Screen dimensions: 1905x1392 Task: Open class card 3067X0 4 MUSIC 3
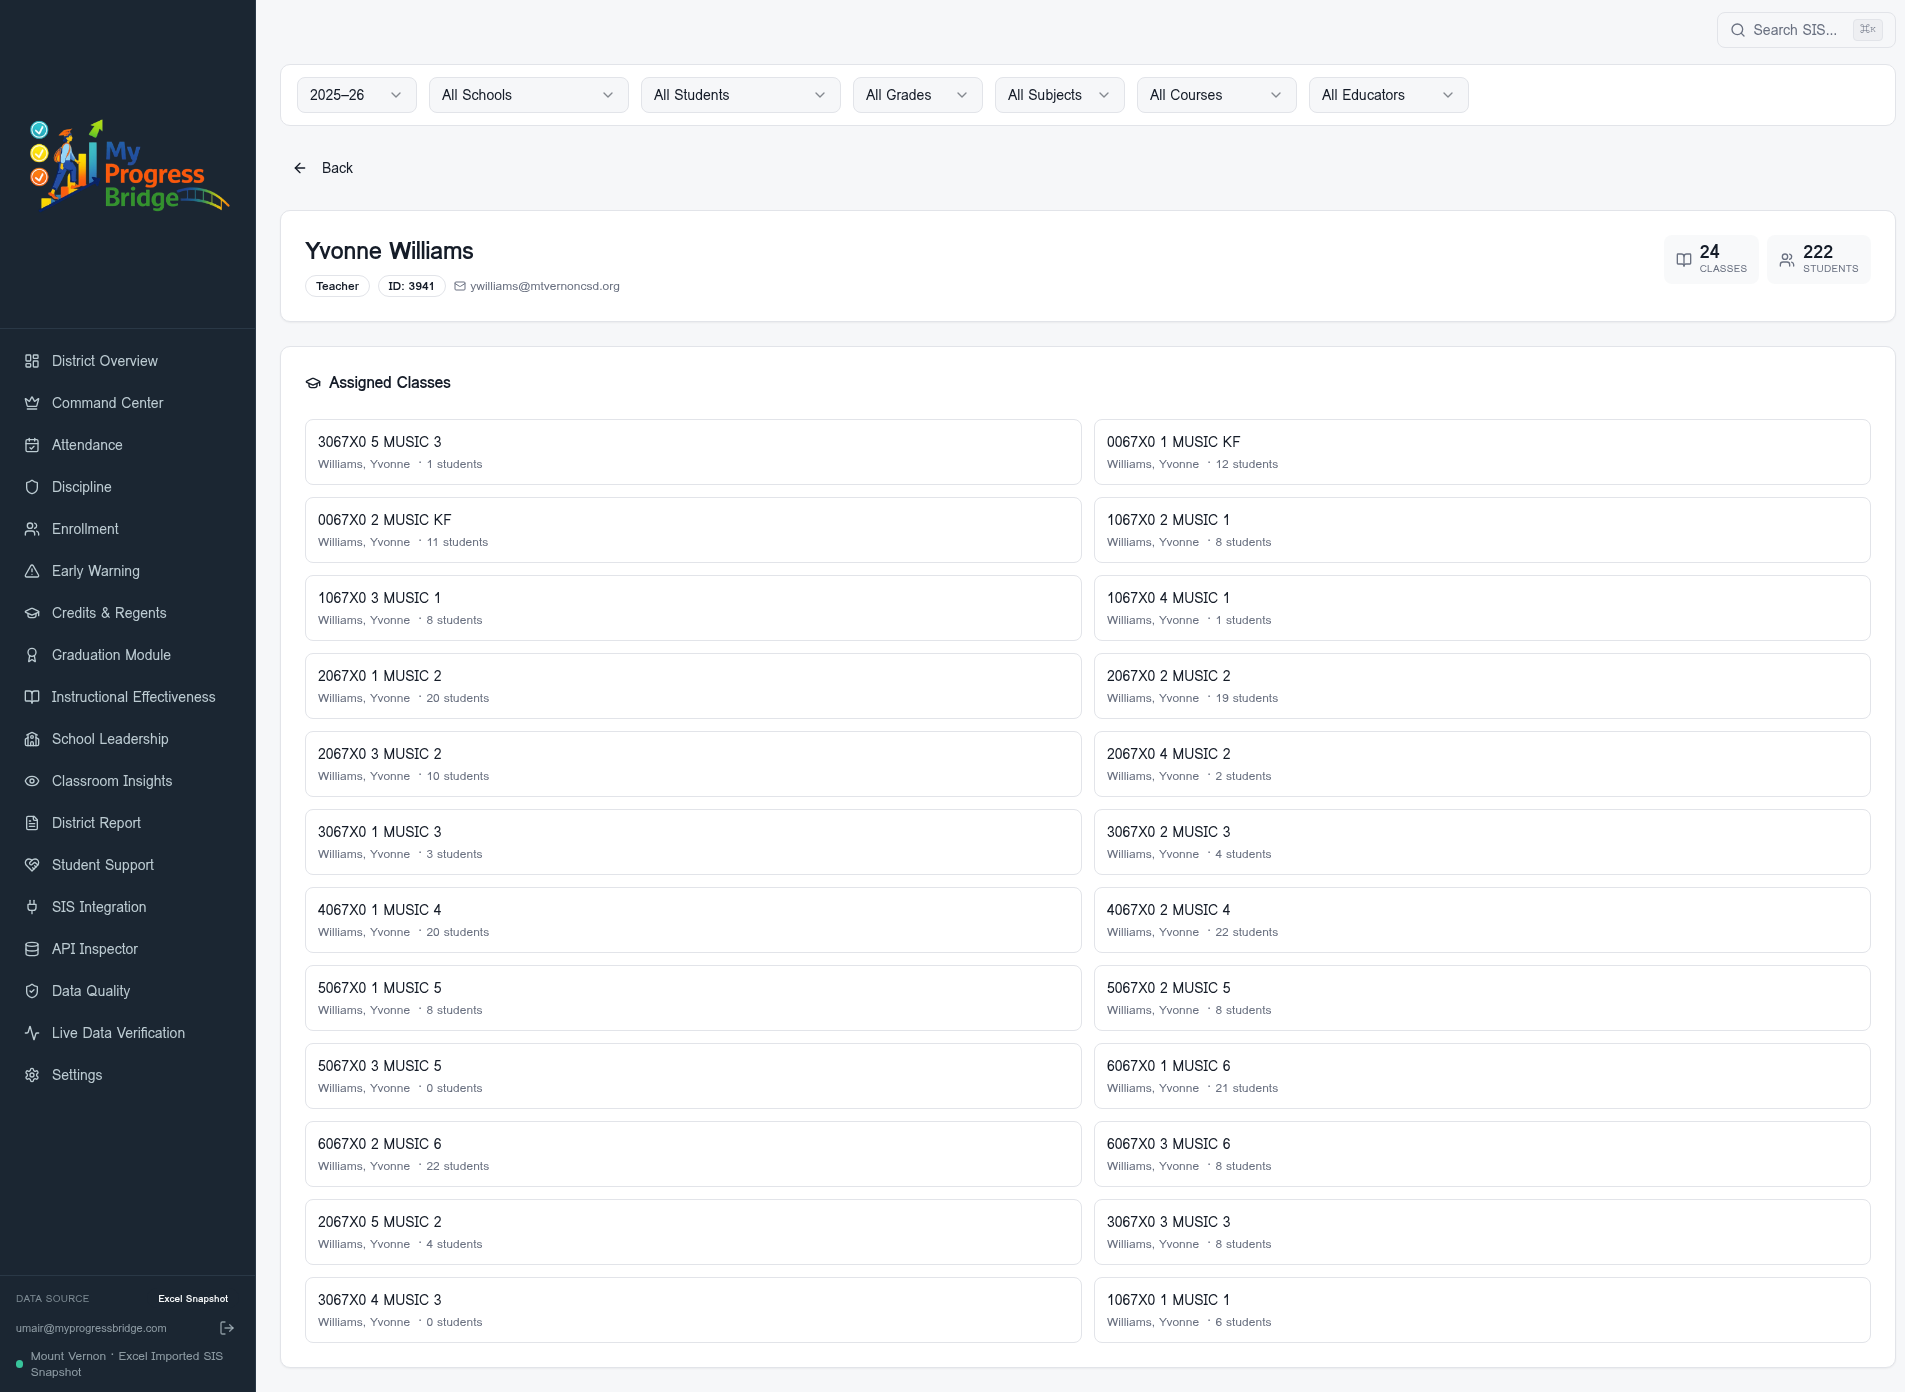693,1310
